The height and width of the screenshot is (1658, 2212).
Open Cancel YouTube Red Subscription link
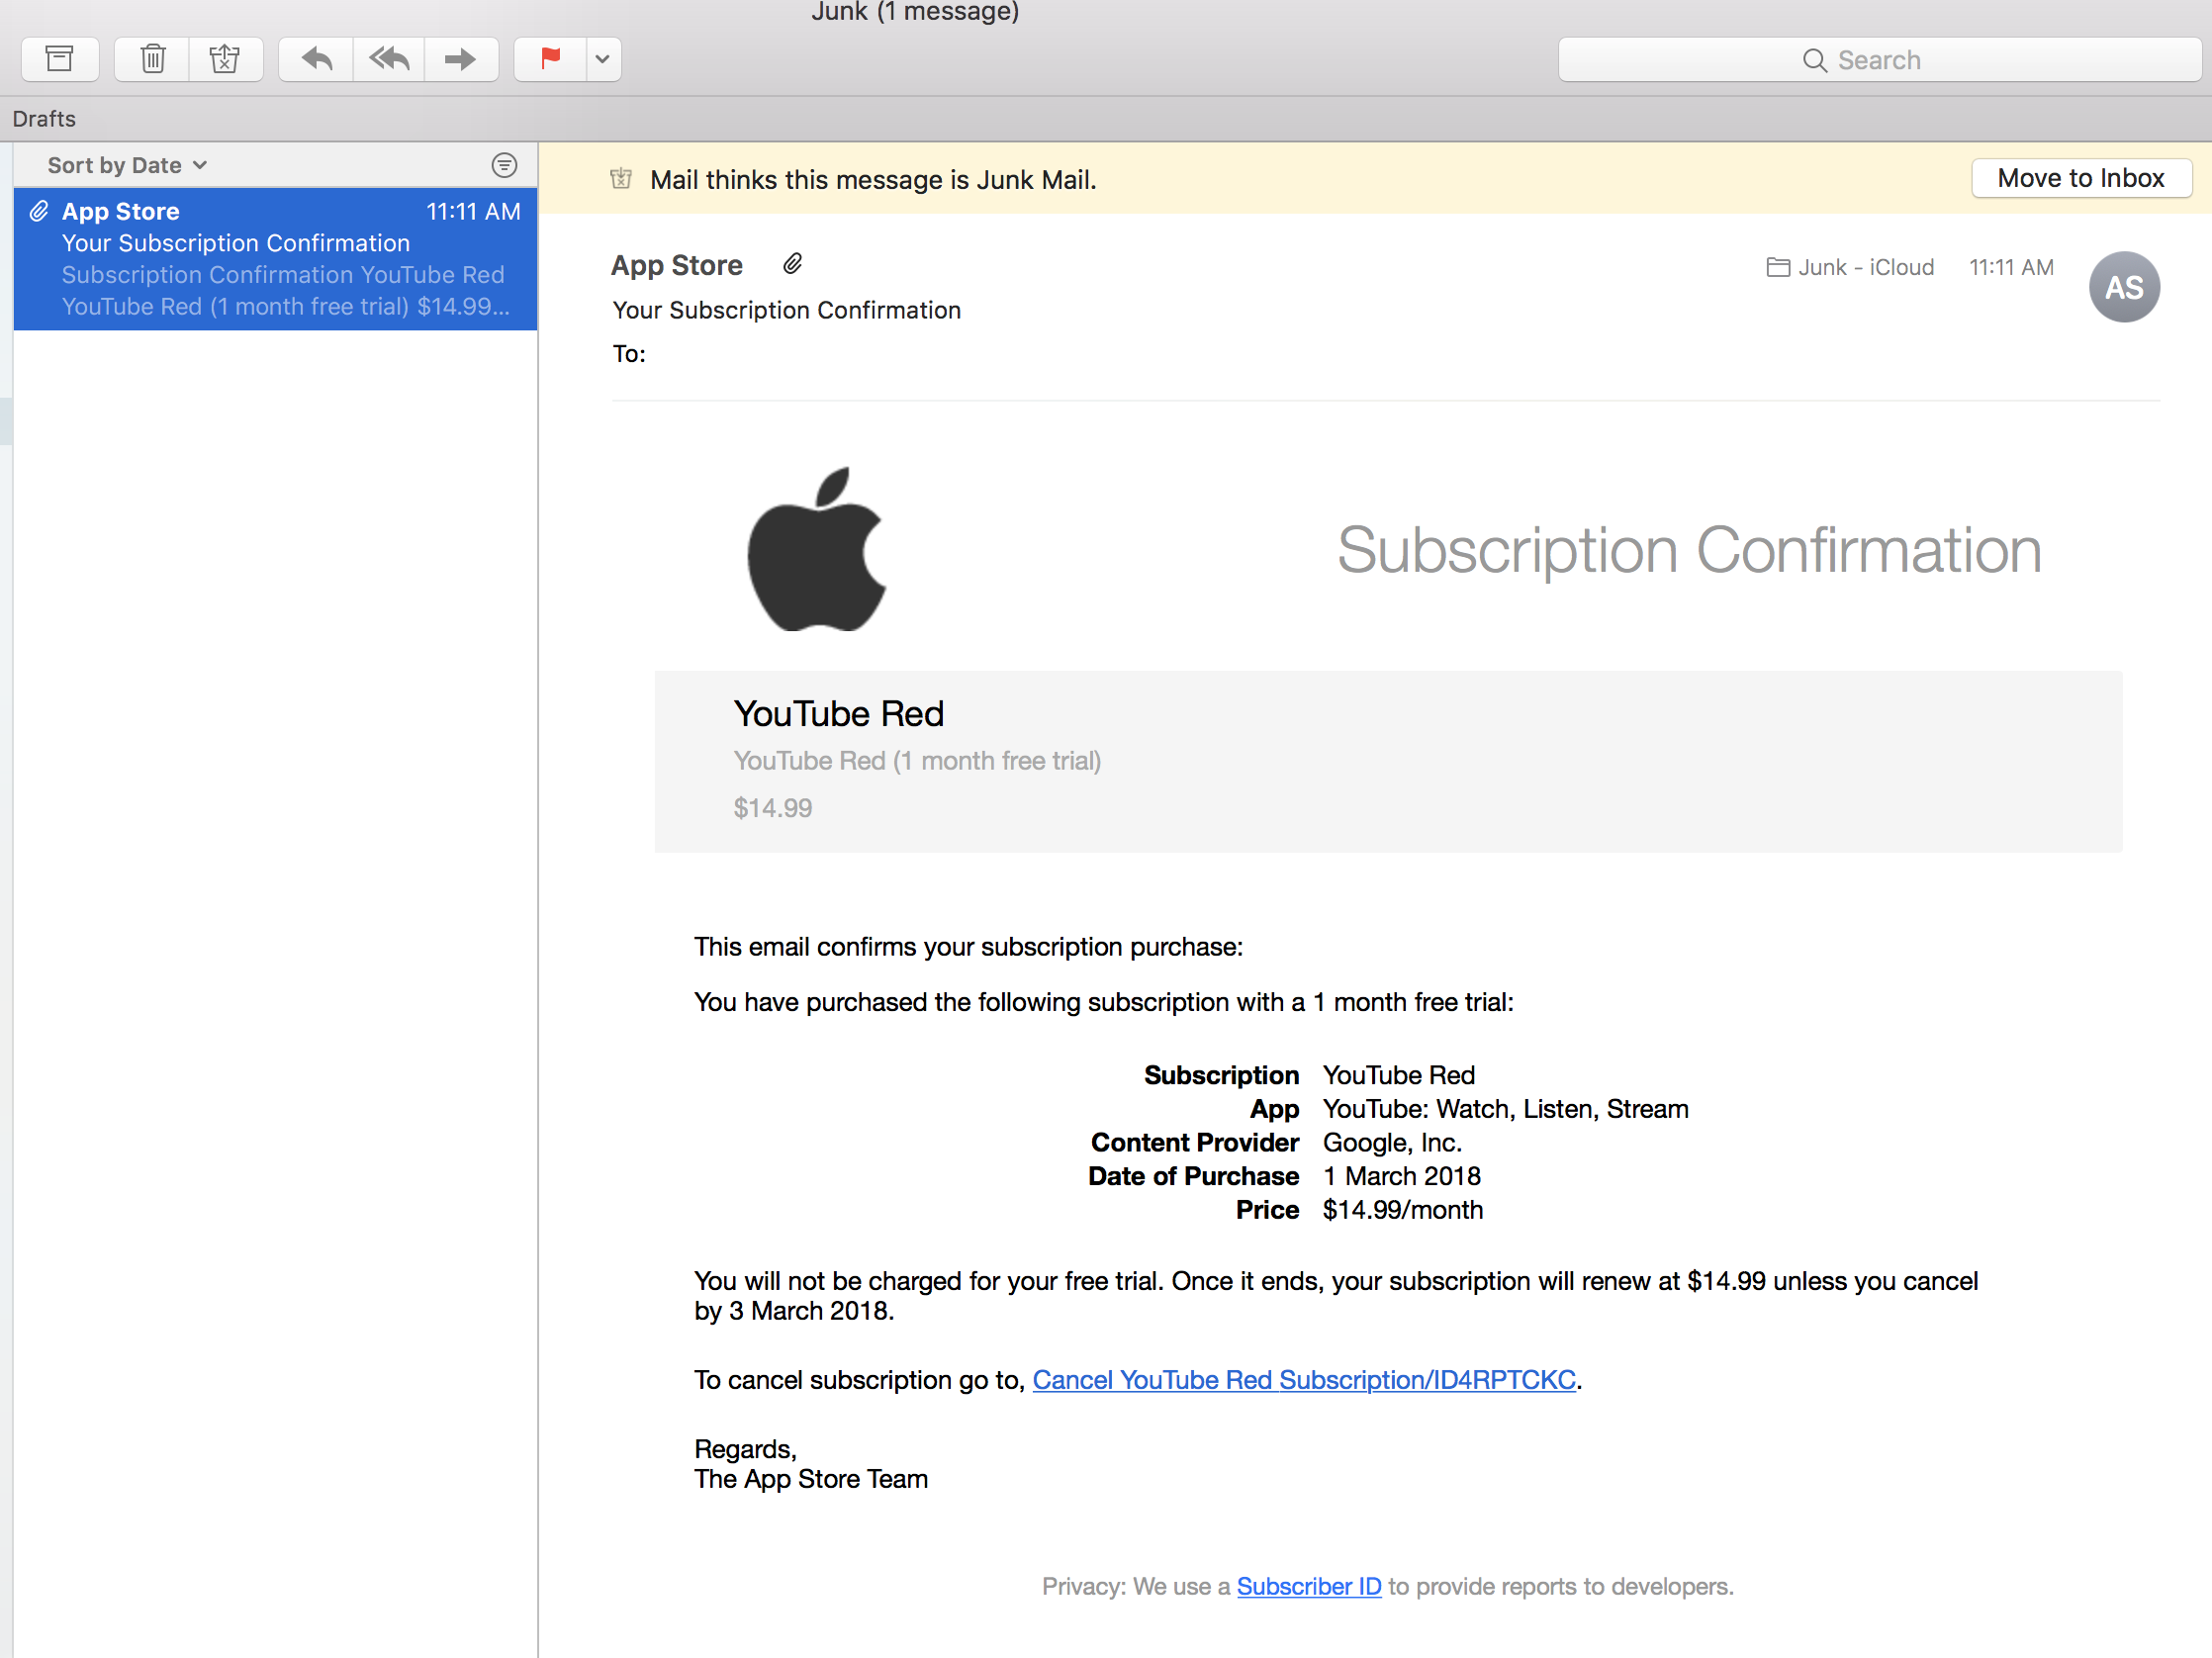tap(1304, 1380)
